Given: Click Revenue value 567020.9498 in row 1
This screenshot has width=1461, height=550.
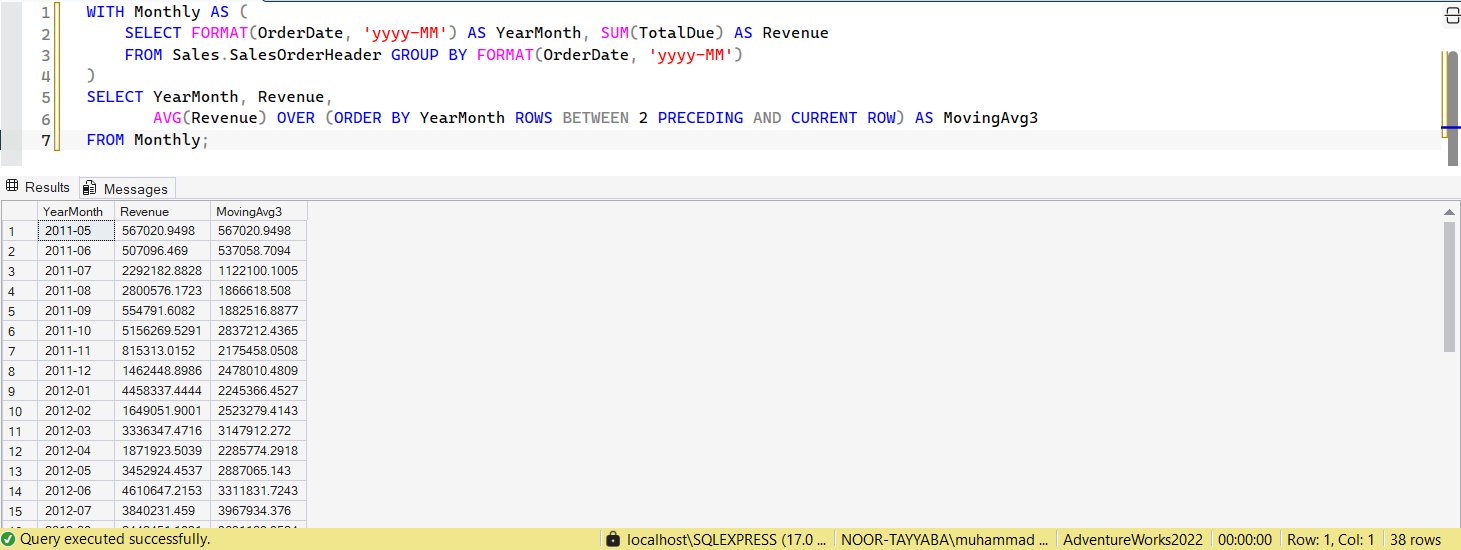Looking at the screenshot, I should (x=161, y=231).
